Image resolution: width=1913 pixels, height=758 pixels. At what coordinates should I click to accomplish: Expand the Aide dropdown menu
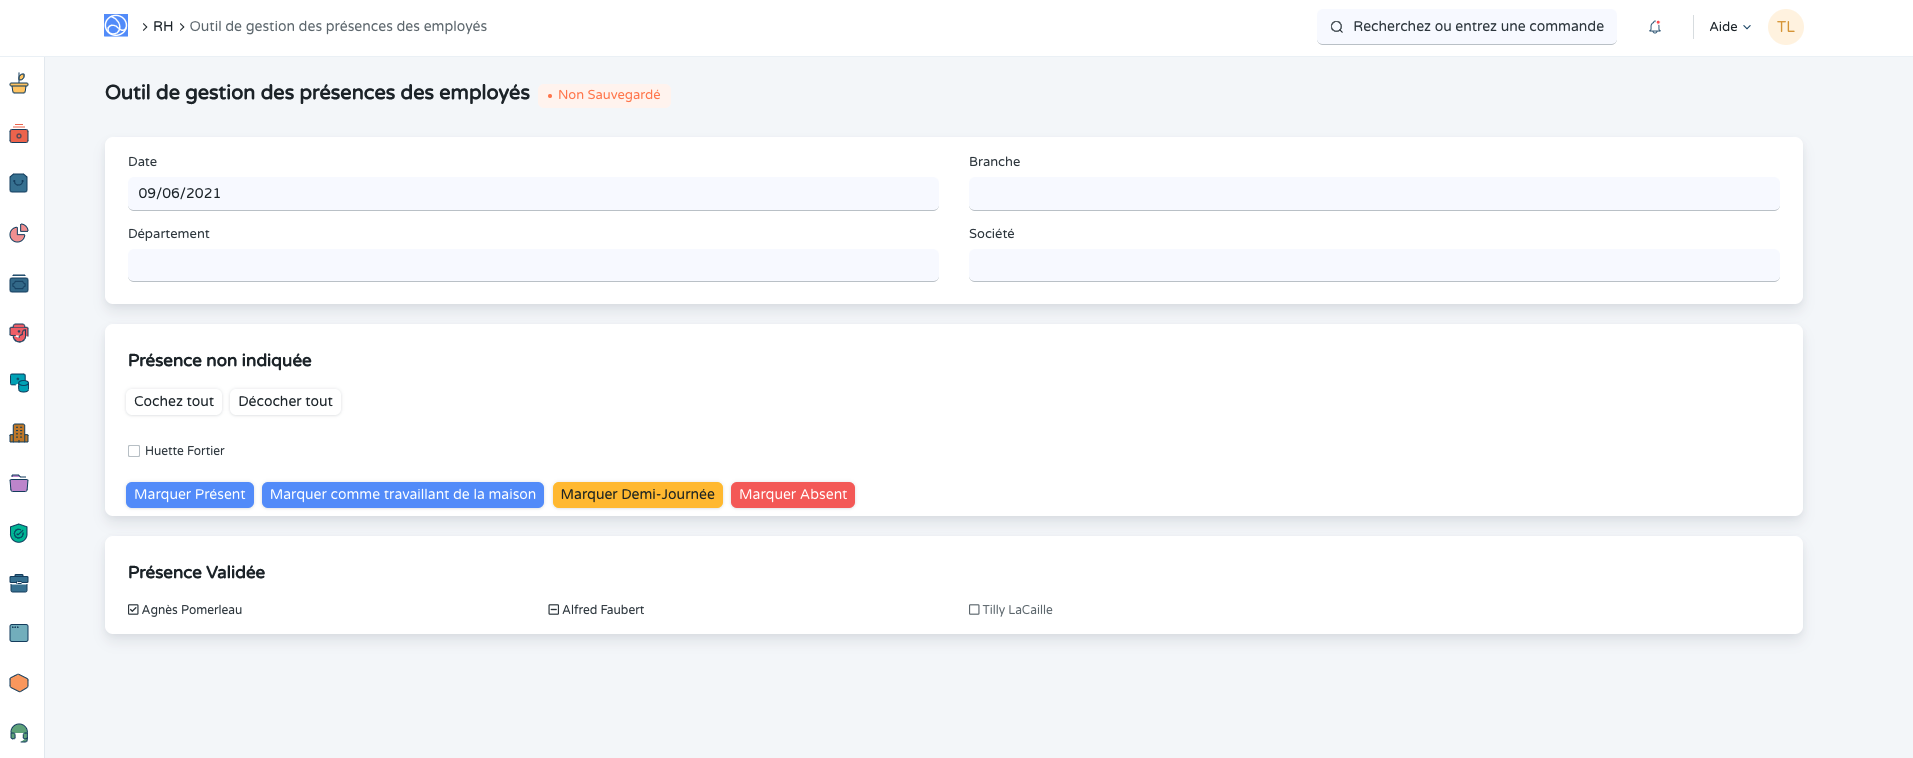(1729, 27)
